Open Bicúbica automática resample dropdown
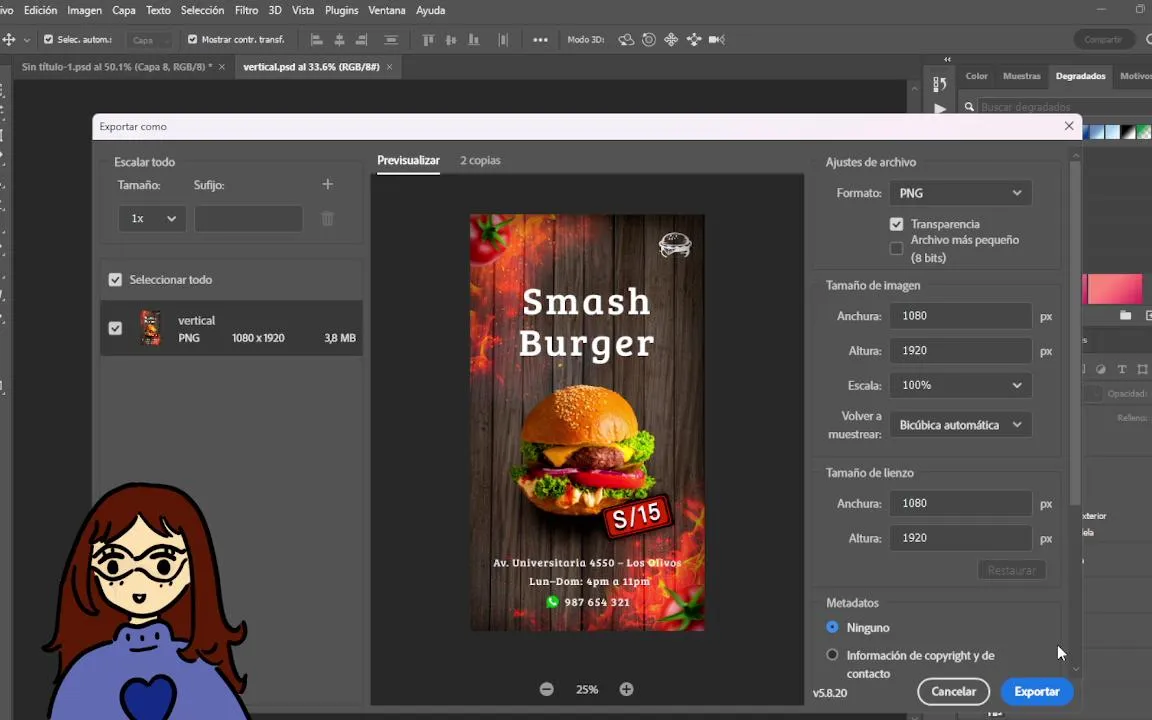Screen dimensions: 1152x720 click(960, 425)
